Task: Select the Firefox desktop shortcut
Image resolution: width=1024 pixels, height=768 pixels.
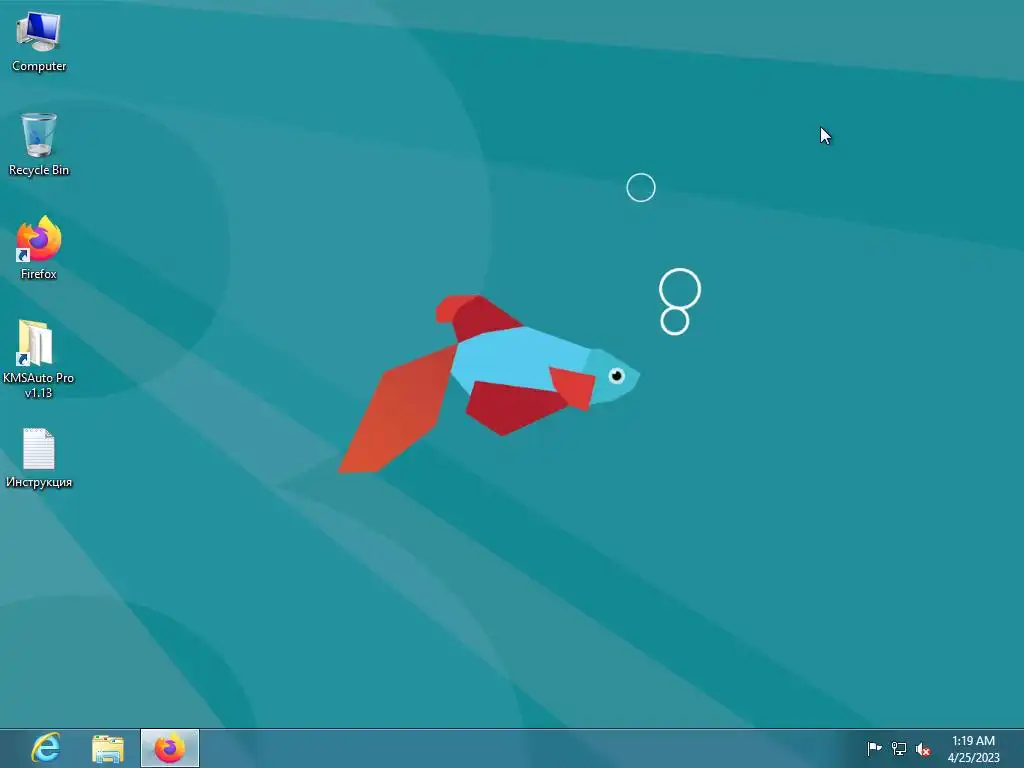Action: (39, 248)
